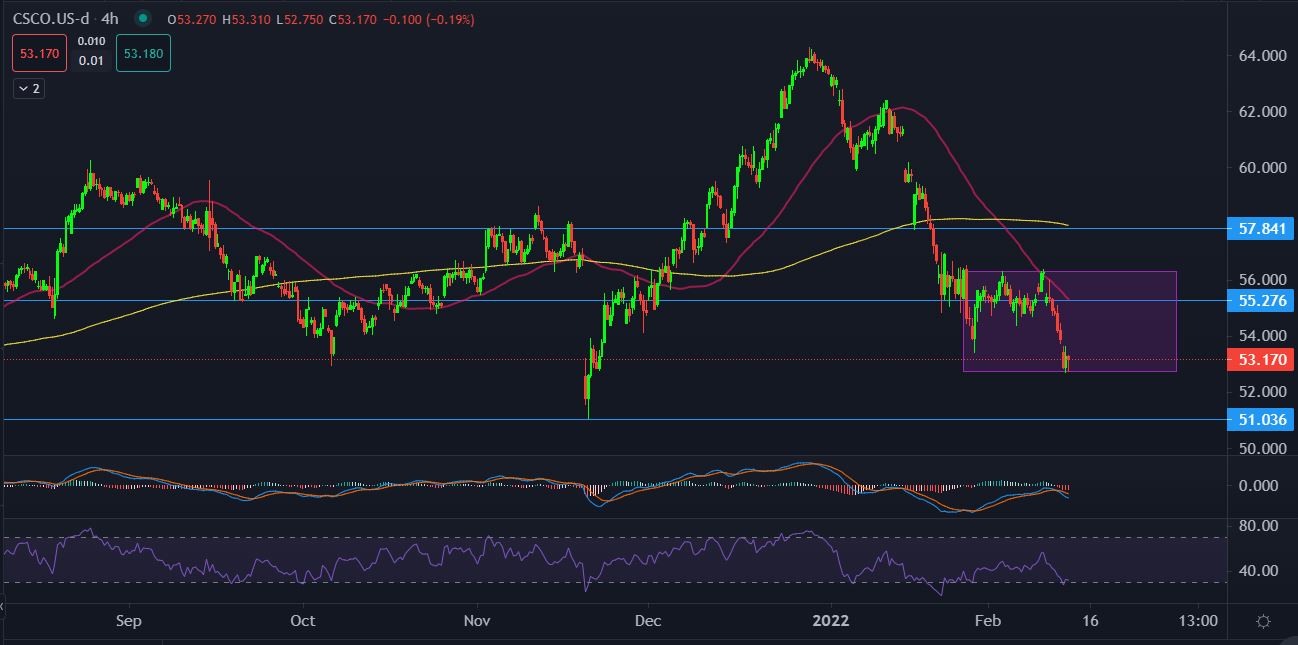The image size is (1298, 645).
Task: Click the 64.000 price scale label
Action: click(x=1260, y=56)
